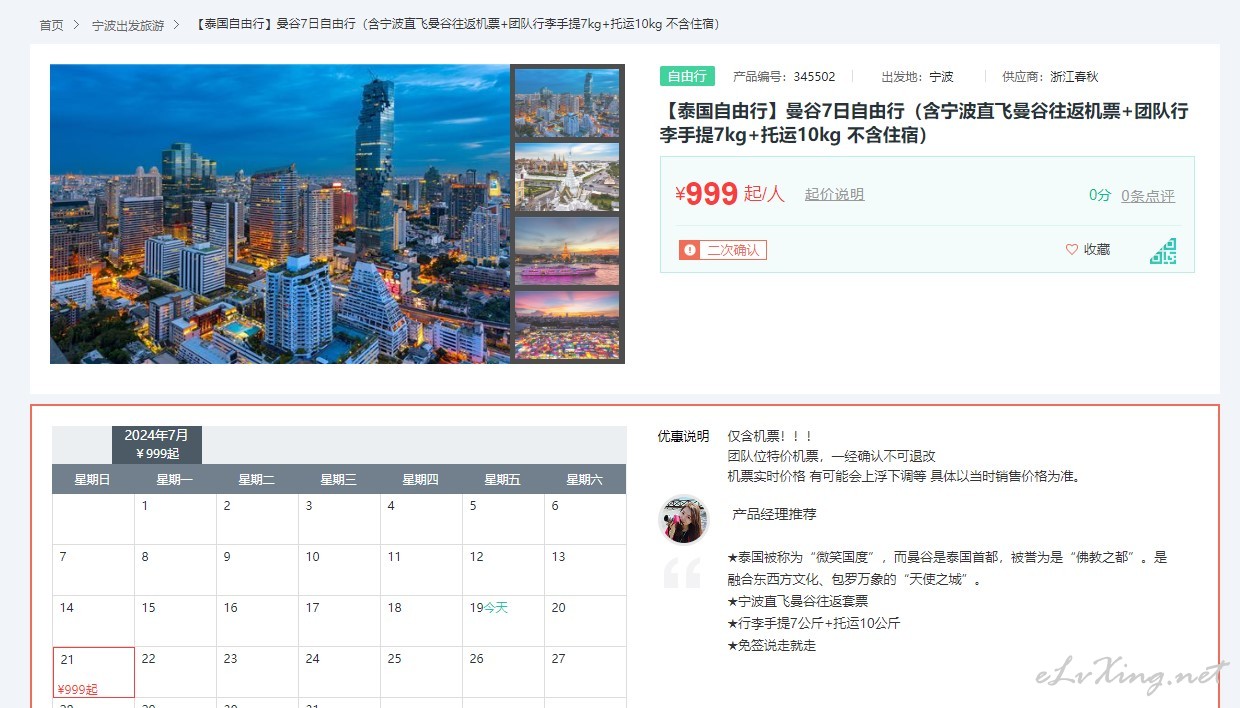This screenshot has height=708, width=1240.
Task: Select July 21 priced ¥999起
Action: click(94, 672)
